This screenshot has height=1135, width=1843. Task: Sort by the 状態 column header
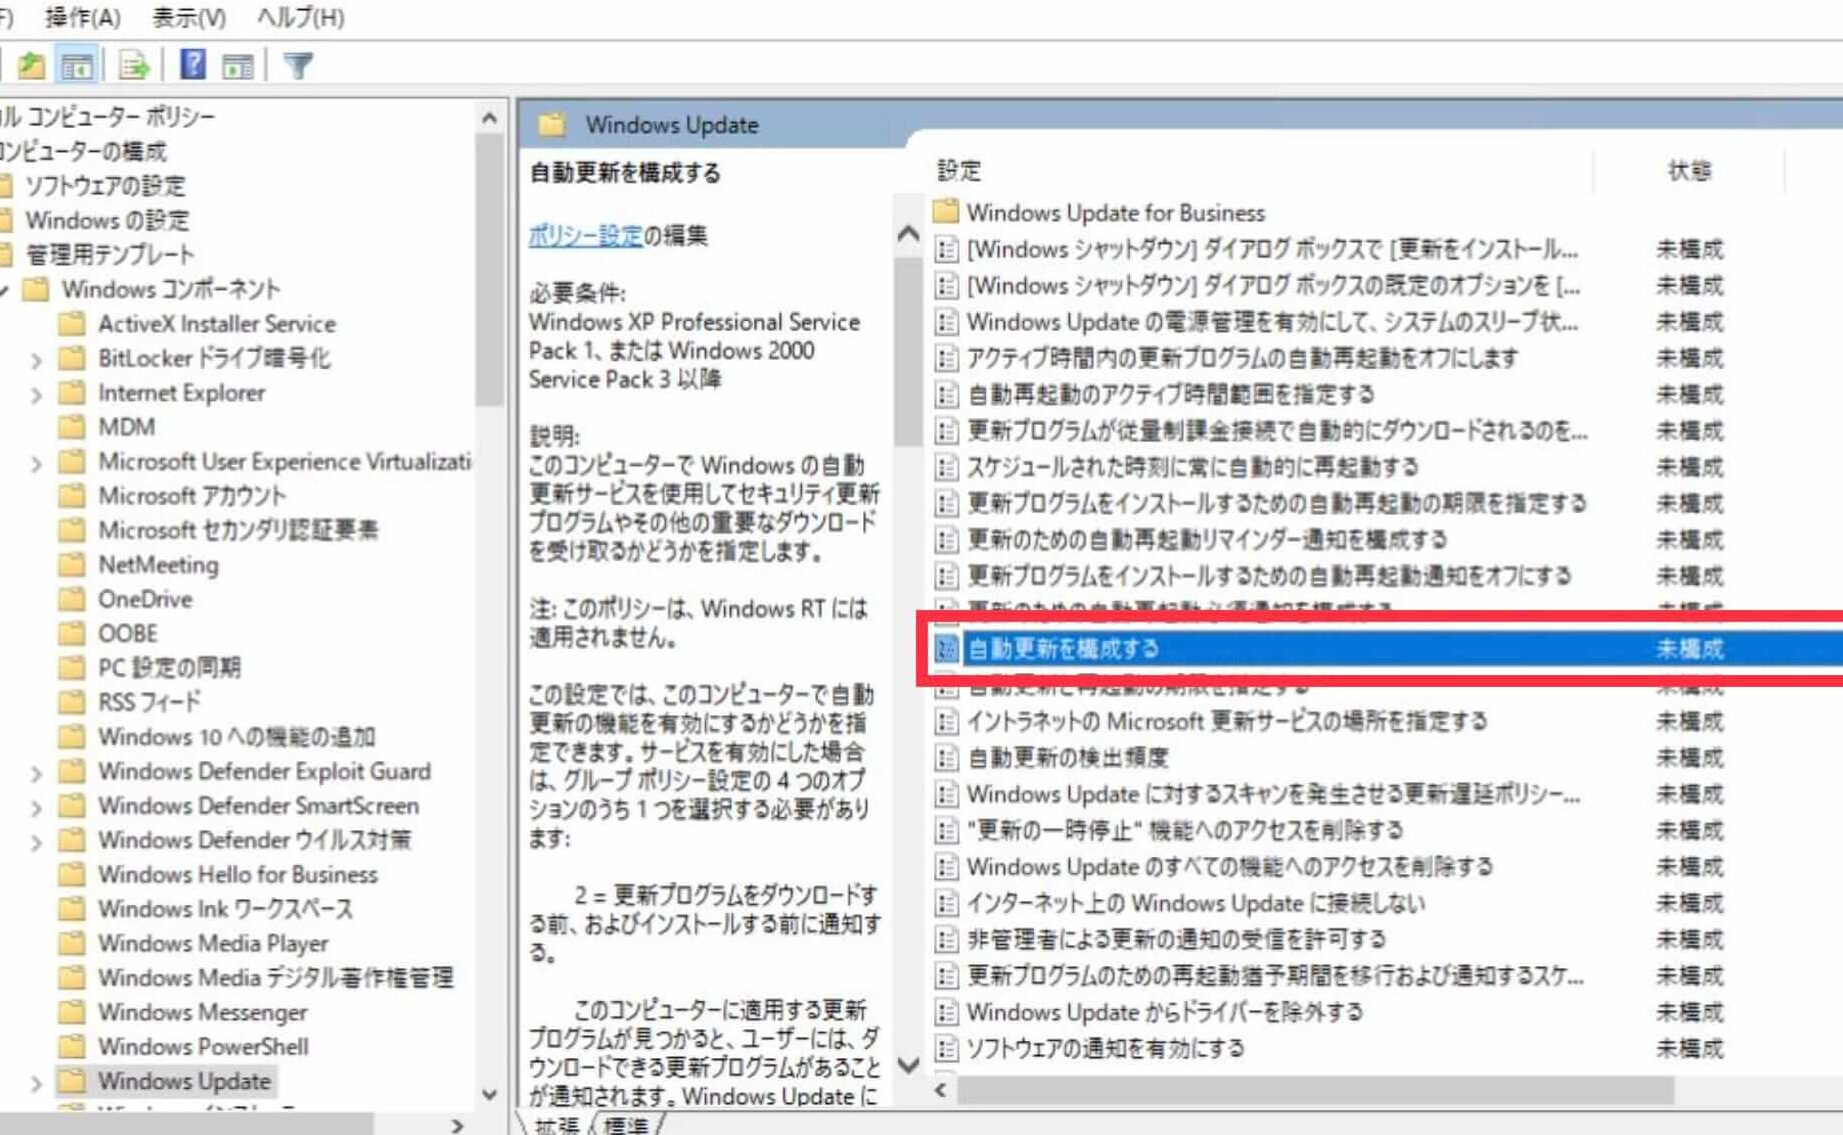[1689, 170]
